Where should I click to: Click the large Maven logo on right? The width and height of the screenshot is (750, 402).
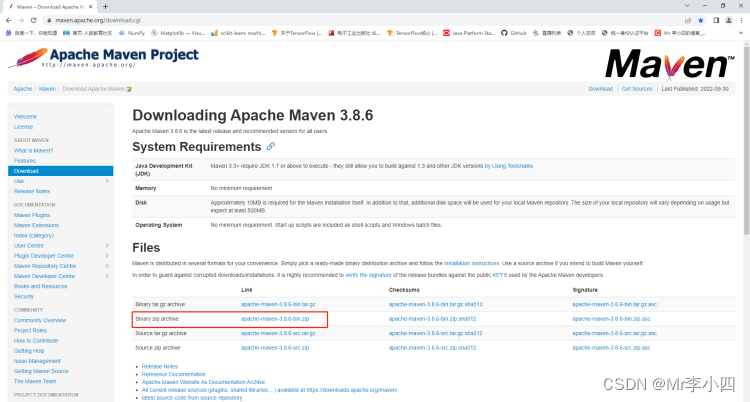(670, 64)
